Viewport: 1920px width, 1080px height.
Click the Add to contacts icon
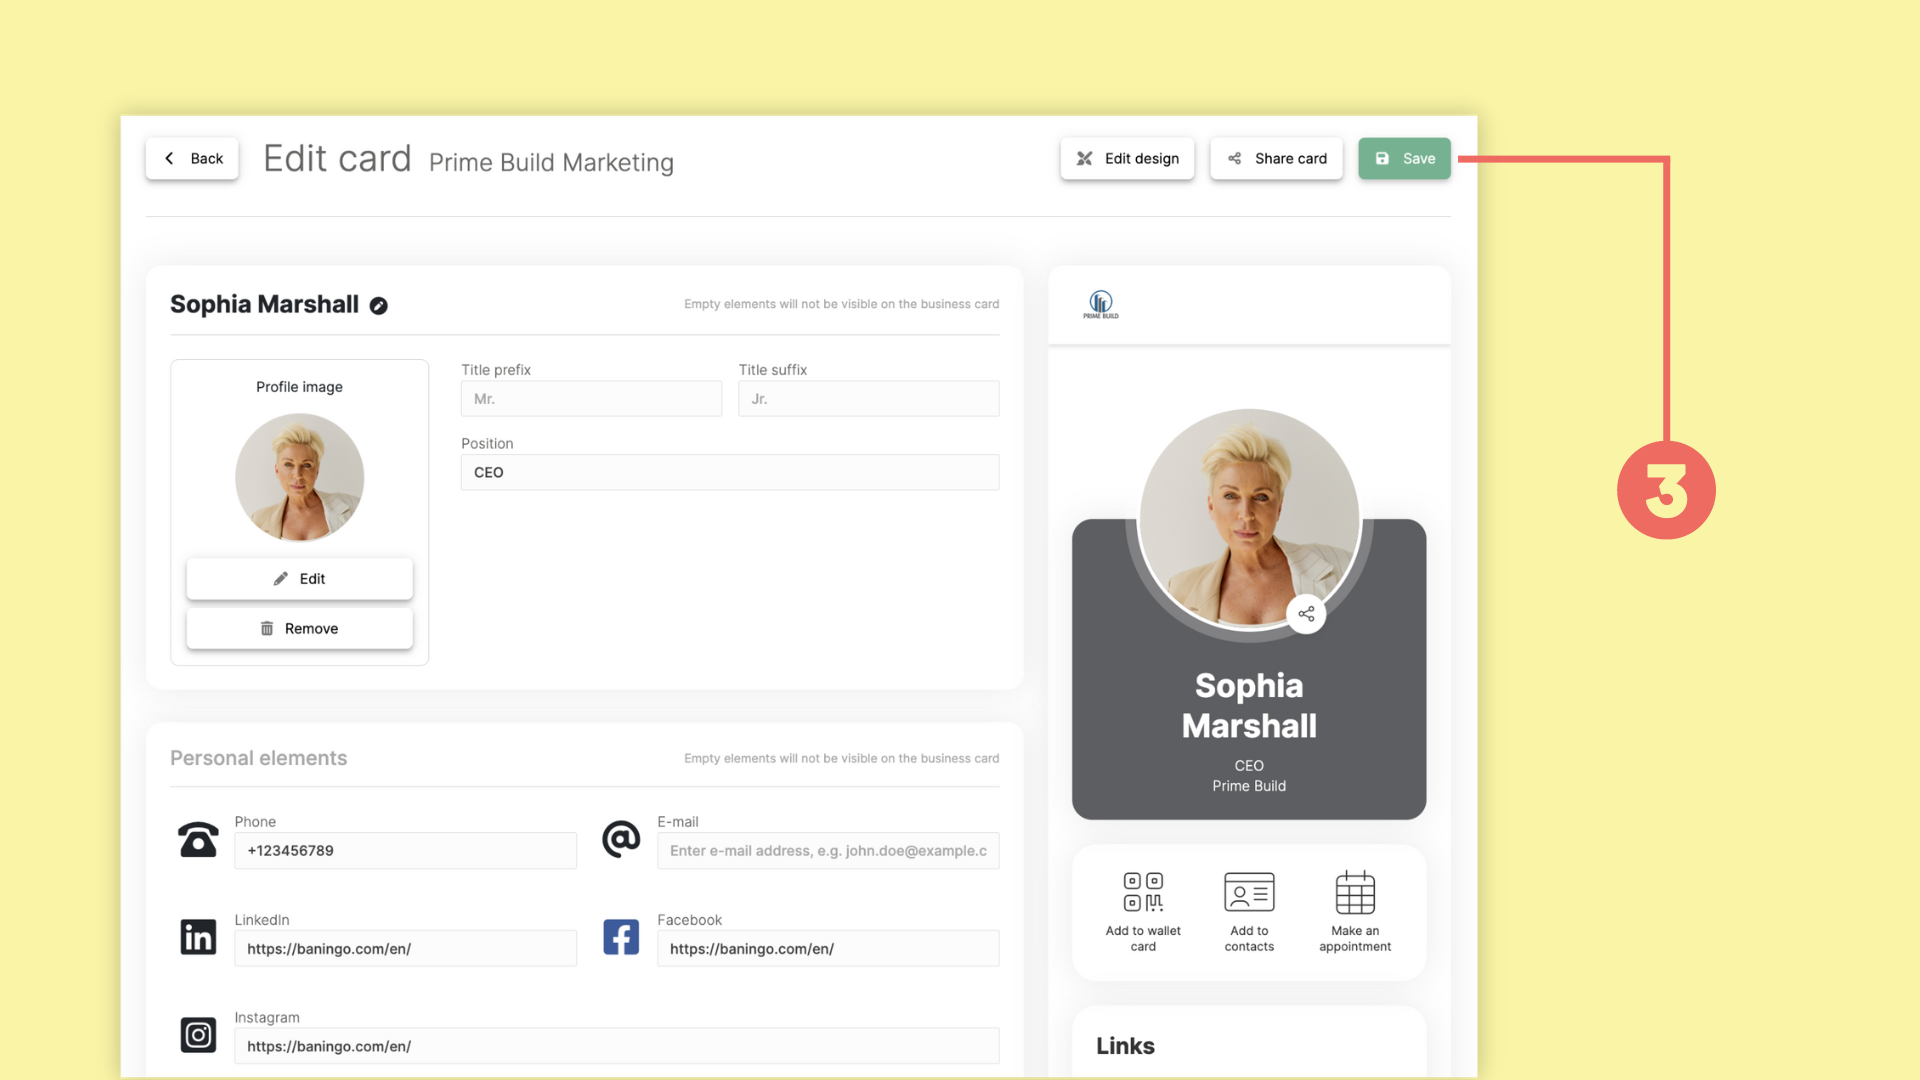(x=1249, y=892)
